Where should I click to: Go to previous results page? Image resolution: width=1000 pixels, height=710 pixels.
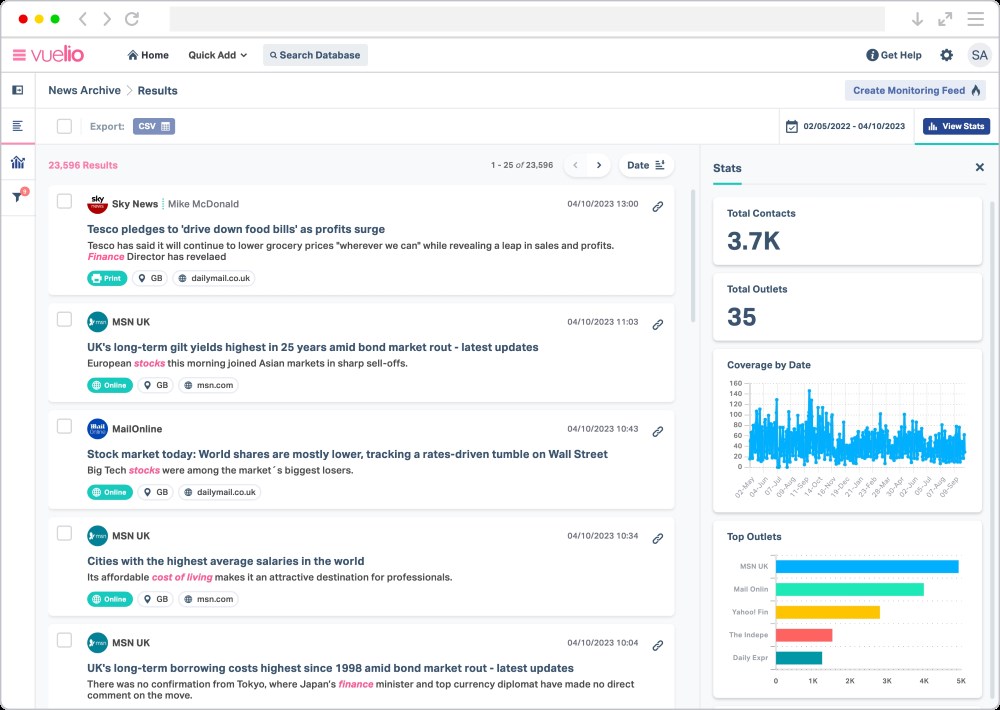tap(575, 165)
